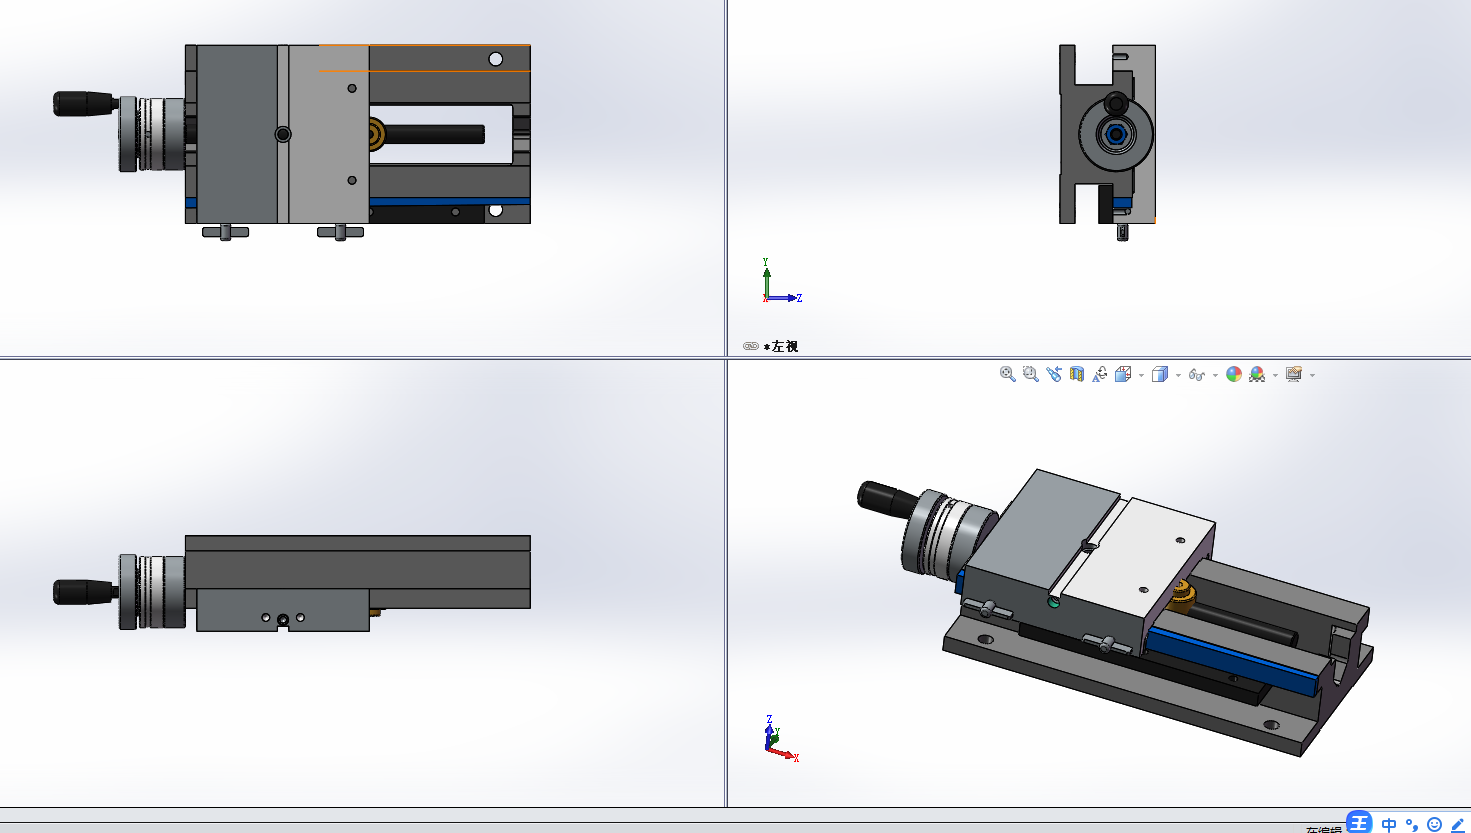
Task: Expand the Hide/Show Items dropdown arrow
Action: [x=1215, y=376]
